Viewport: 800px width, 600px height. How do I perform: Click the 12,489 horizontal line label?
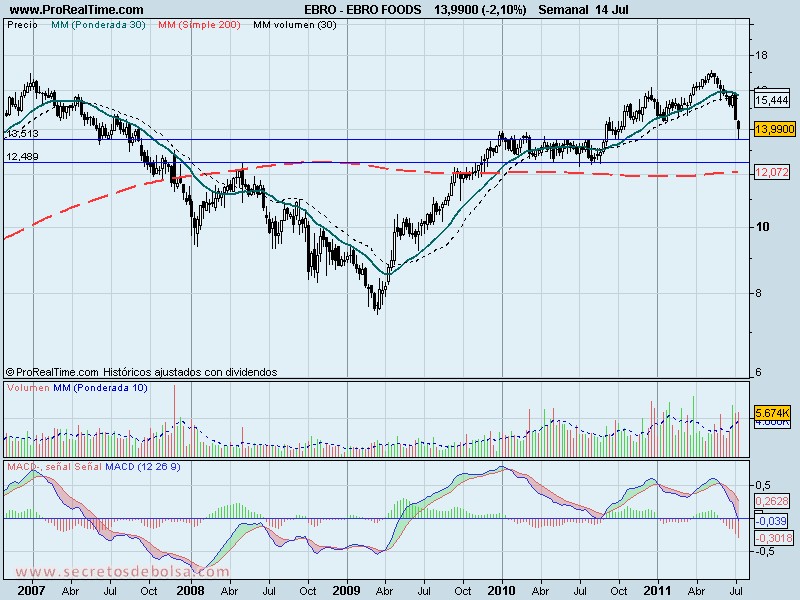pyautogui.click(x=22, y=157)
